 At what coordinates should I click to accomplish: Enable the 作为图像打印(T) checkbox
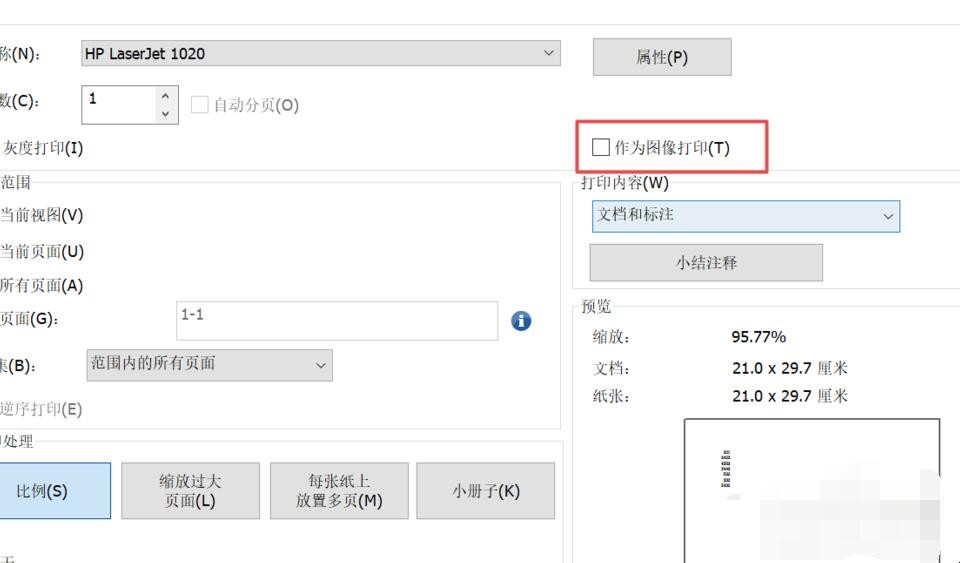click(x=601, y=148)
